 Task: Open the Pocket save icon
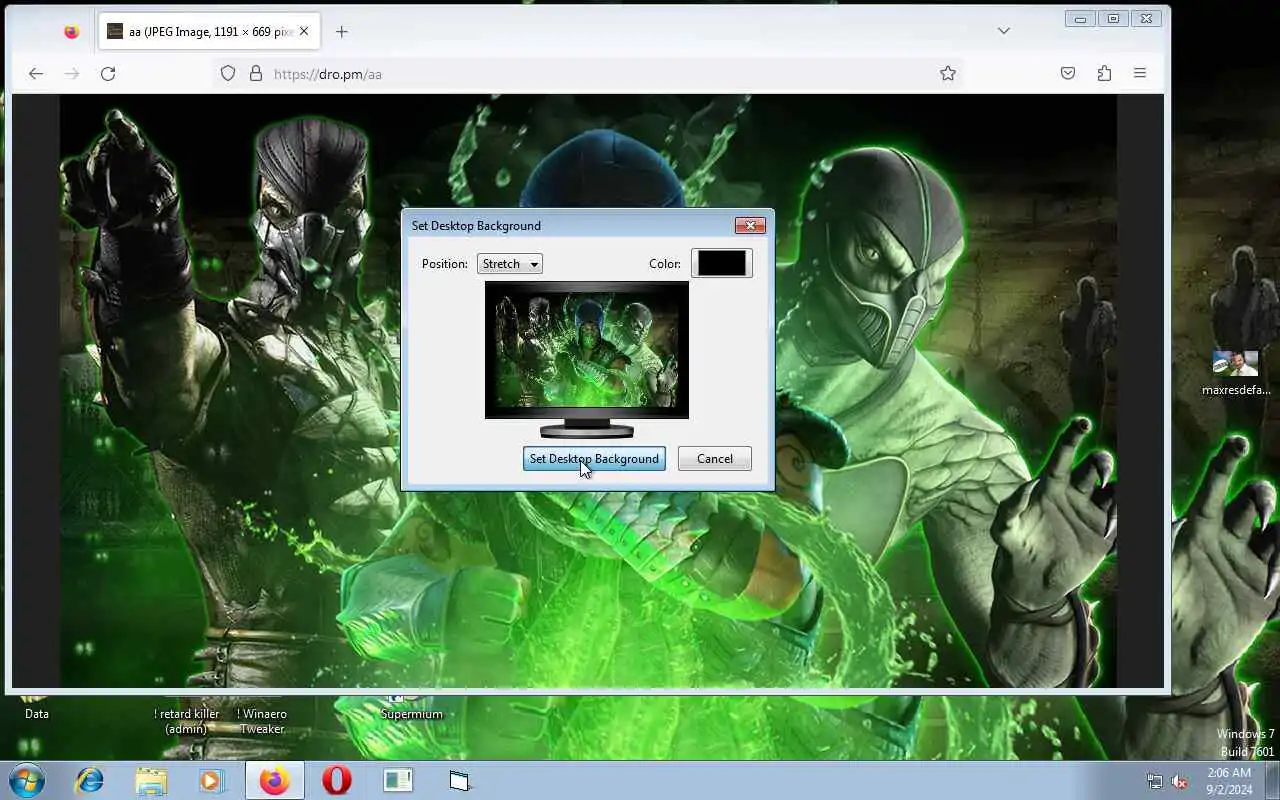click(x=1068, y=73)
